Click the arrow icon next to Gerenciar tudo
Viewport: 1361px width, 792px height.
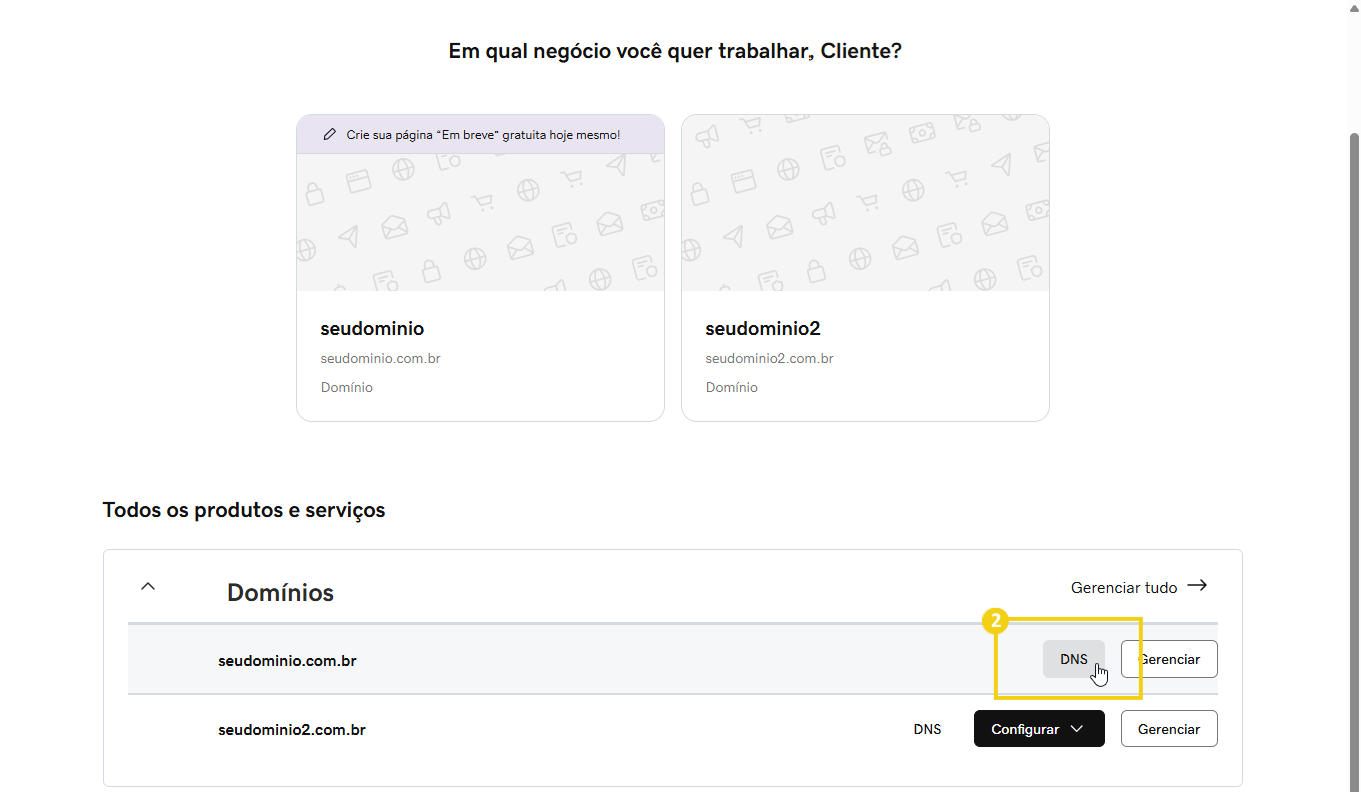click(x=1197, y=585)
